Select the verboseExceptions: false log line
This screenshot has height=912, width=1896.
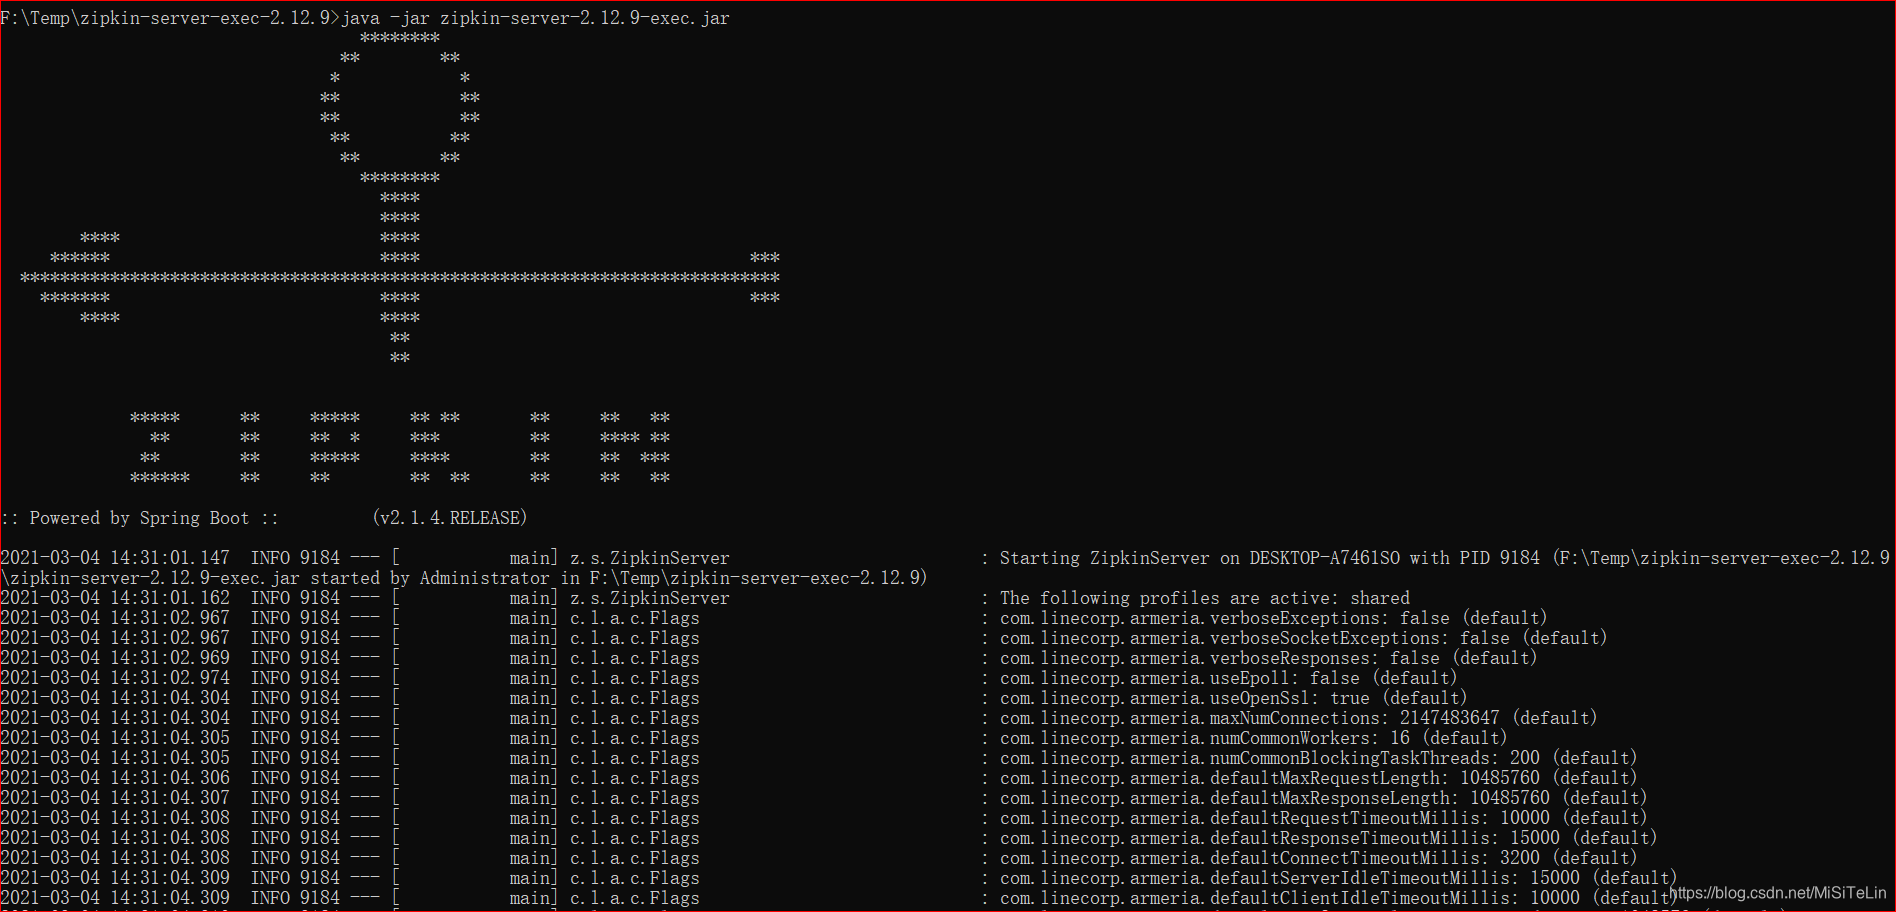(1273, 618)
